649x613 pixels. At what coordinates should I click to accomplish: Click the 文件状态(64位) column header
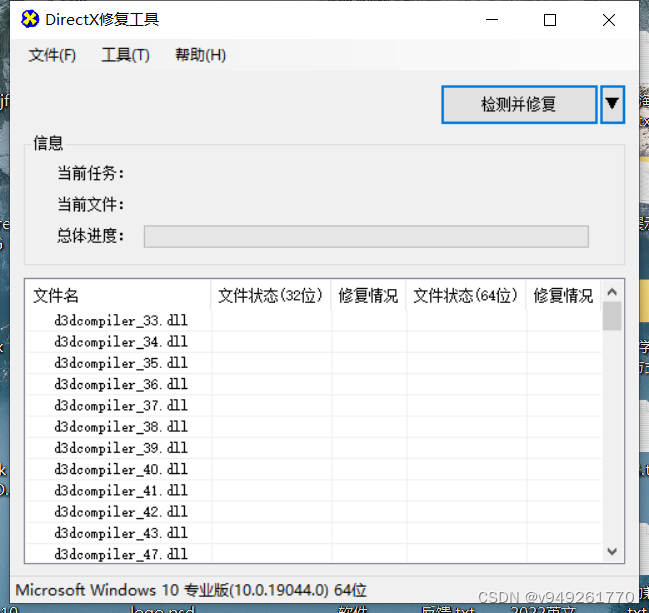click(x=466, y=296)
